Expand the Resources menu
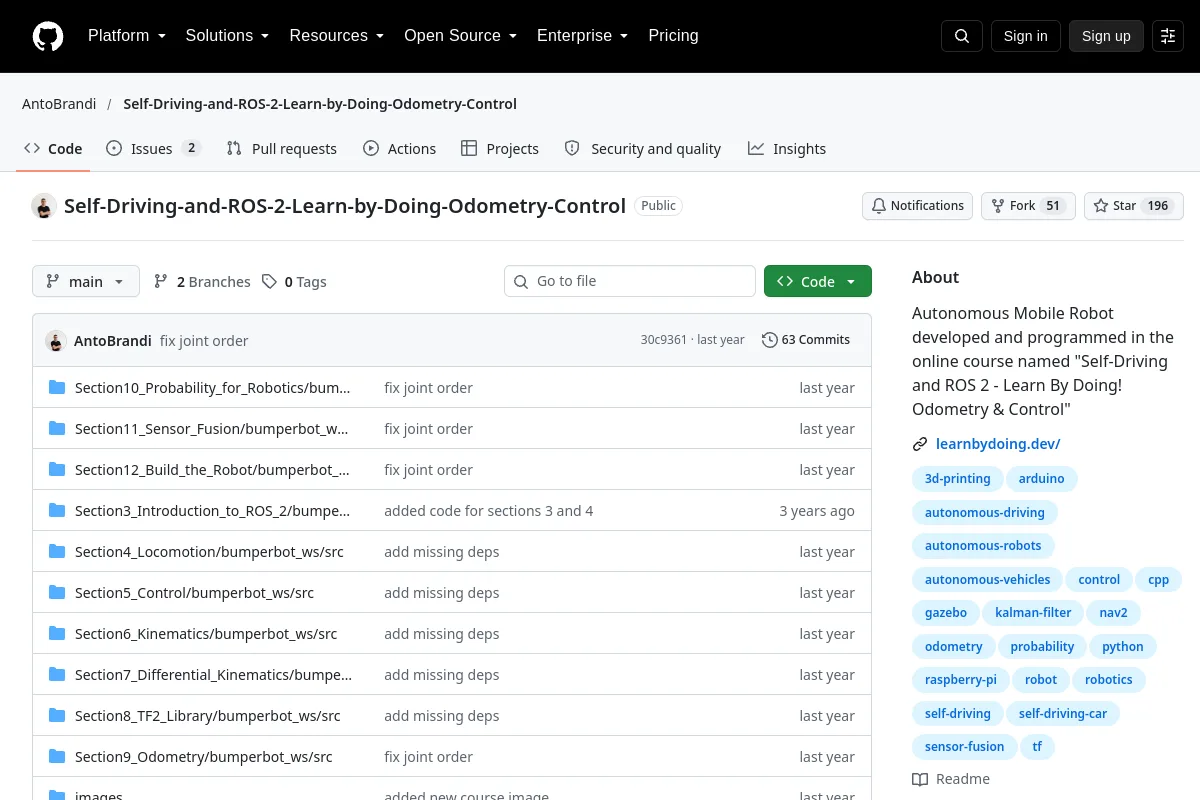 coord(337,36)
